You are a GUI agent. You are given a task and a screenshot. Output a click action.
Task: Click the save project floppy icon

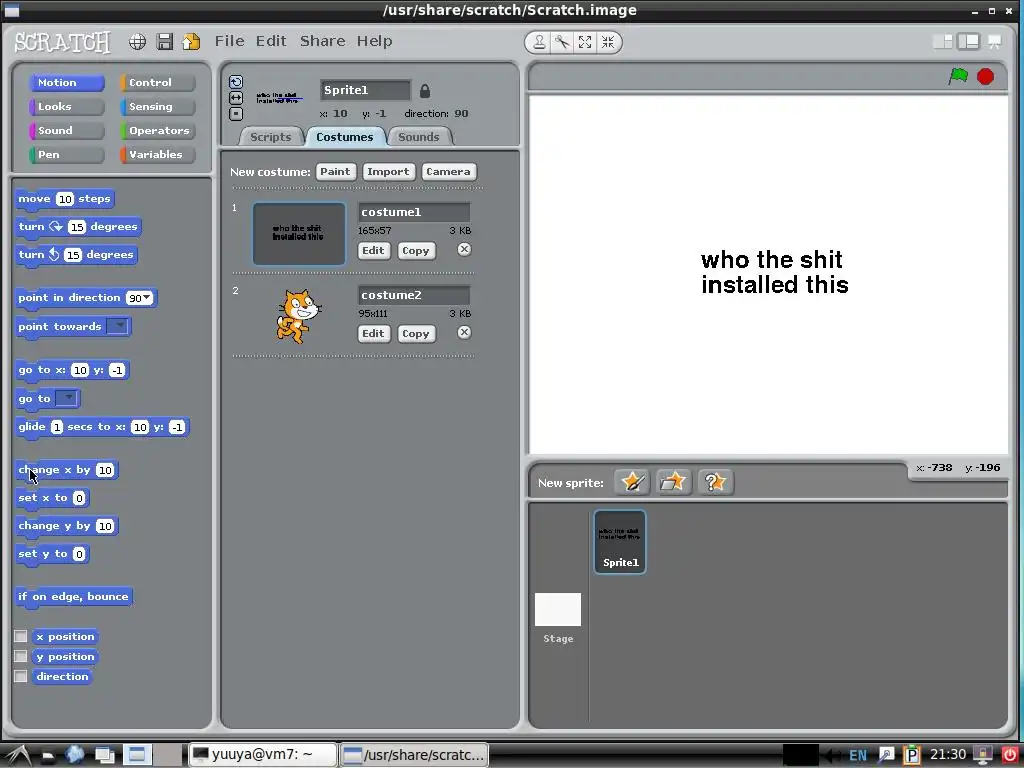pos(165,42)
